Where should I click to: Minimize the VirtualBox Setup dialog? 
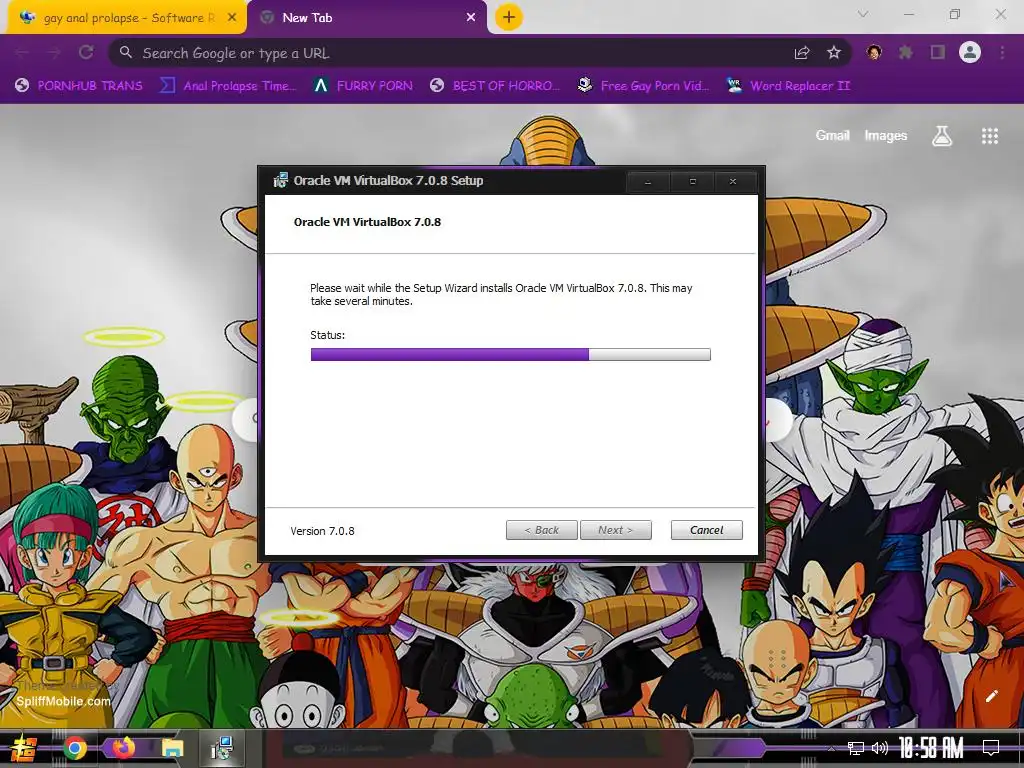coord(648,182)
